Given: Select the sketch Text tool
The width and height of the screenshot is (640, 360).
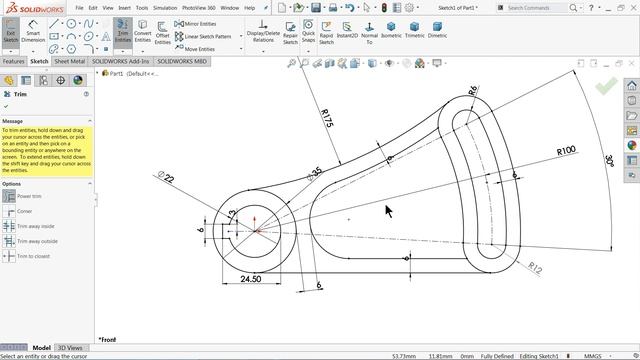Looking at the screenshot, I should pyautogui.click(x=106, y=36).
